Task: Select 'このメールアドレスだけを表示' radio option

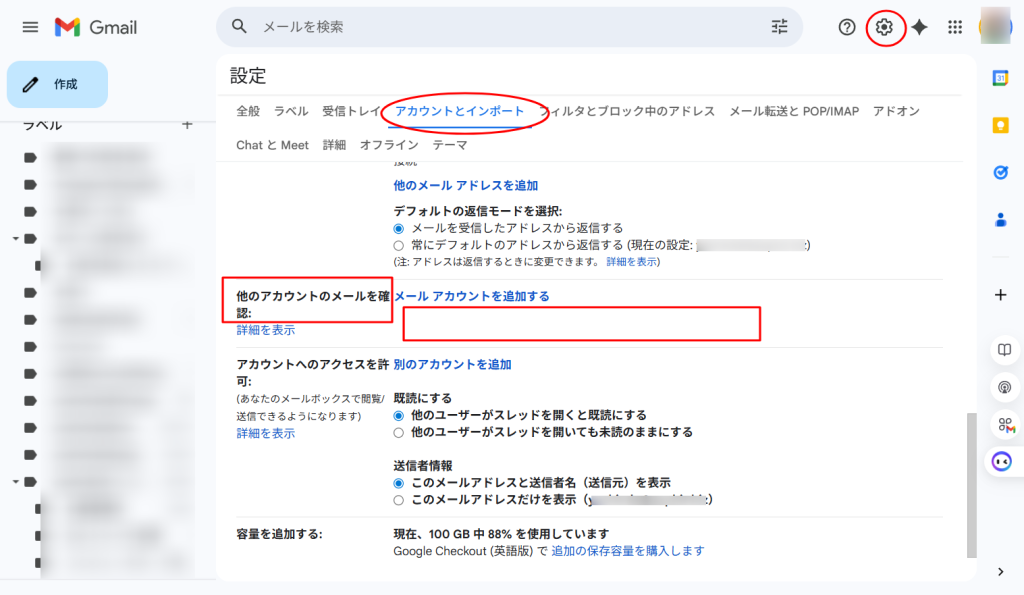Action: coord(400,500)
